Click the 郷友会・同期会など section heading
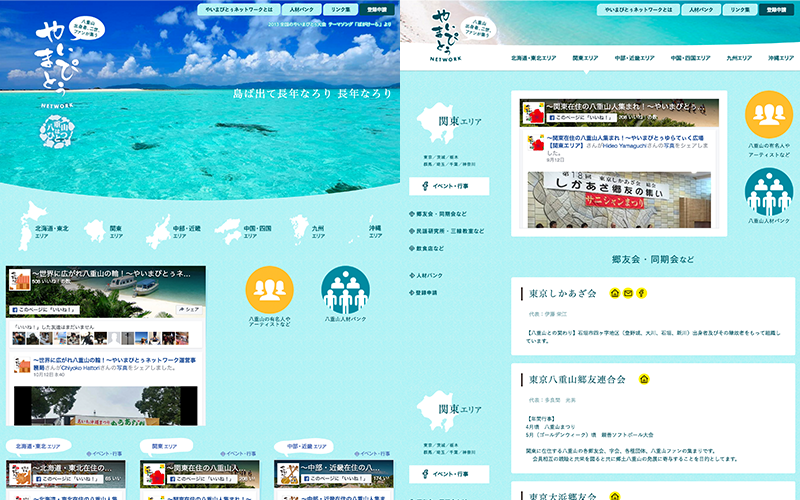800x500 pixels. [653, 259]
